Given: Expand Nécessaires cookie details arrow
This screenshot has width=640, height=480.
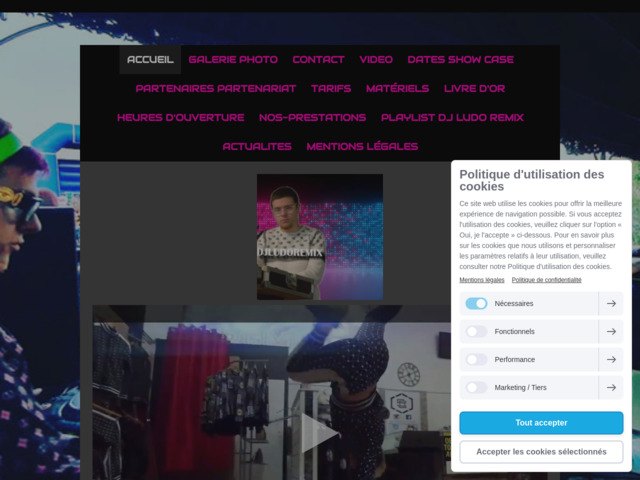Looking at the screenshot, I should click(x=610, y=304).
